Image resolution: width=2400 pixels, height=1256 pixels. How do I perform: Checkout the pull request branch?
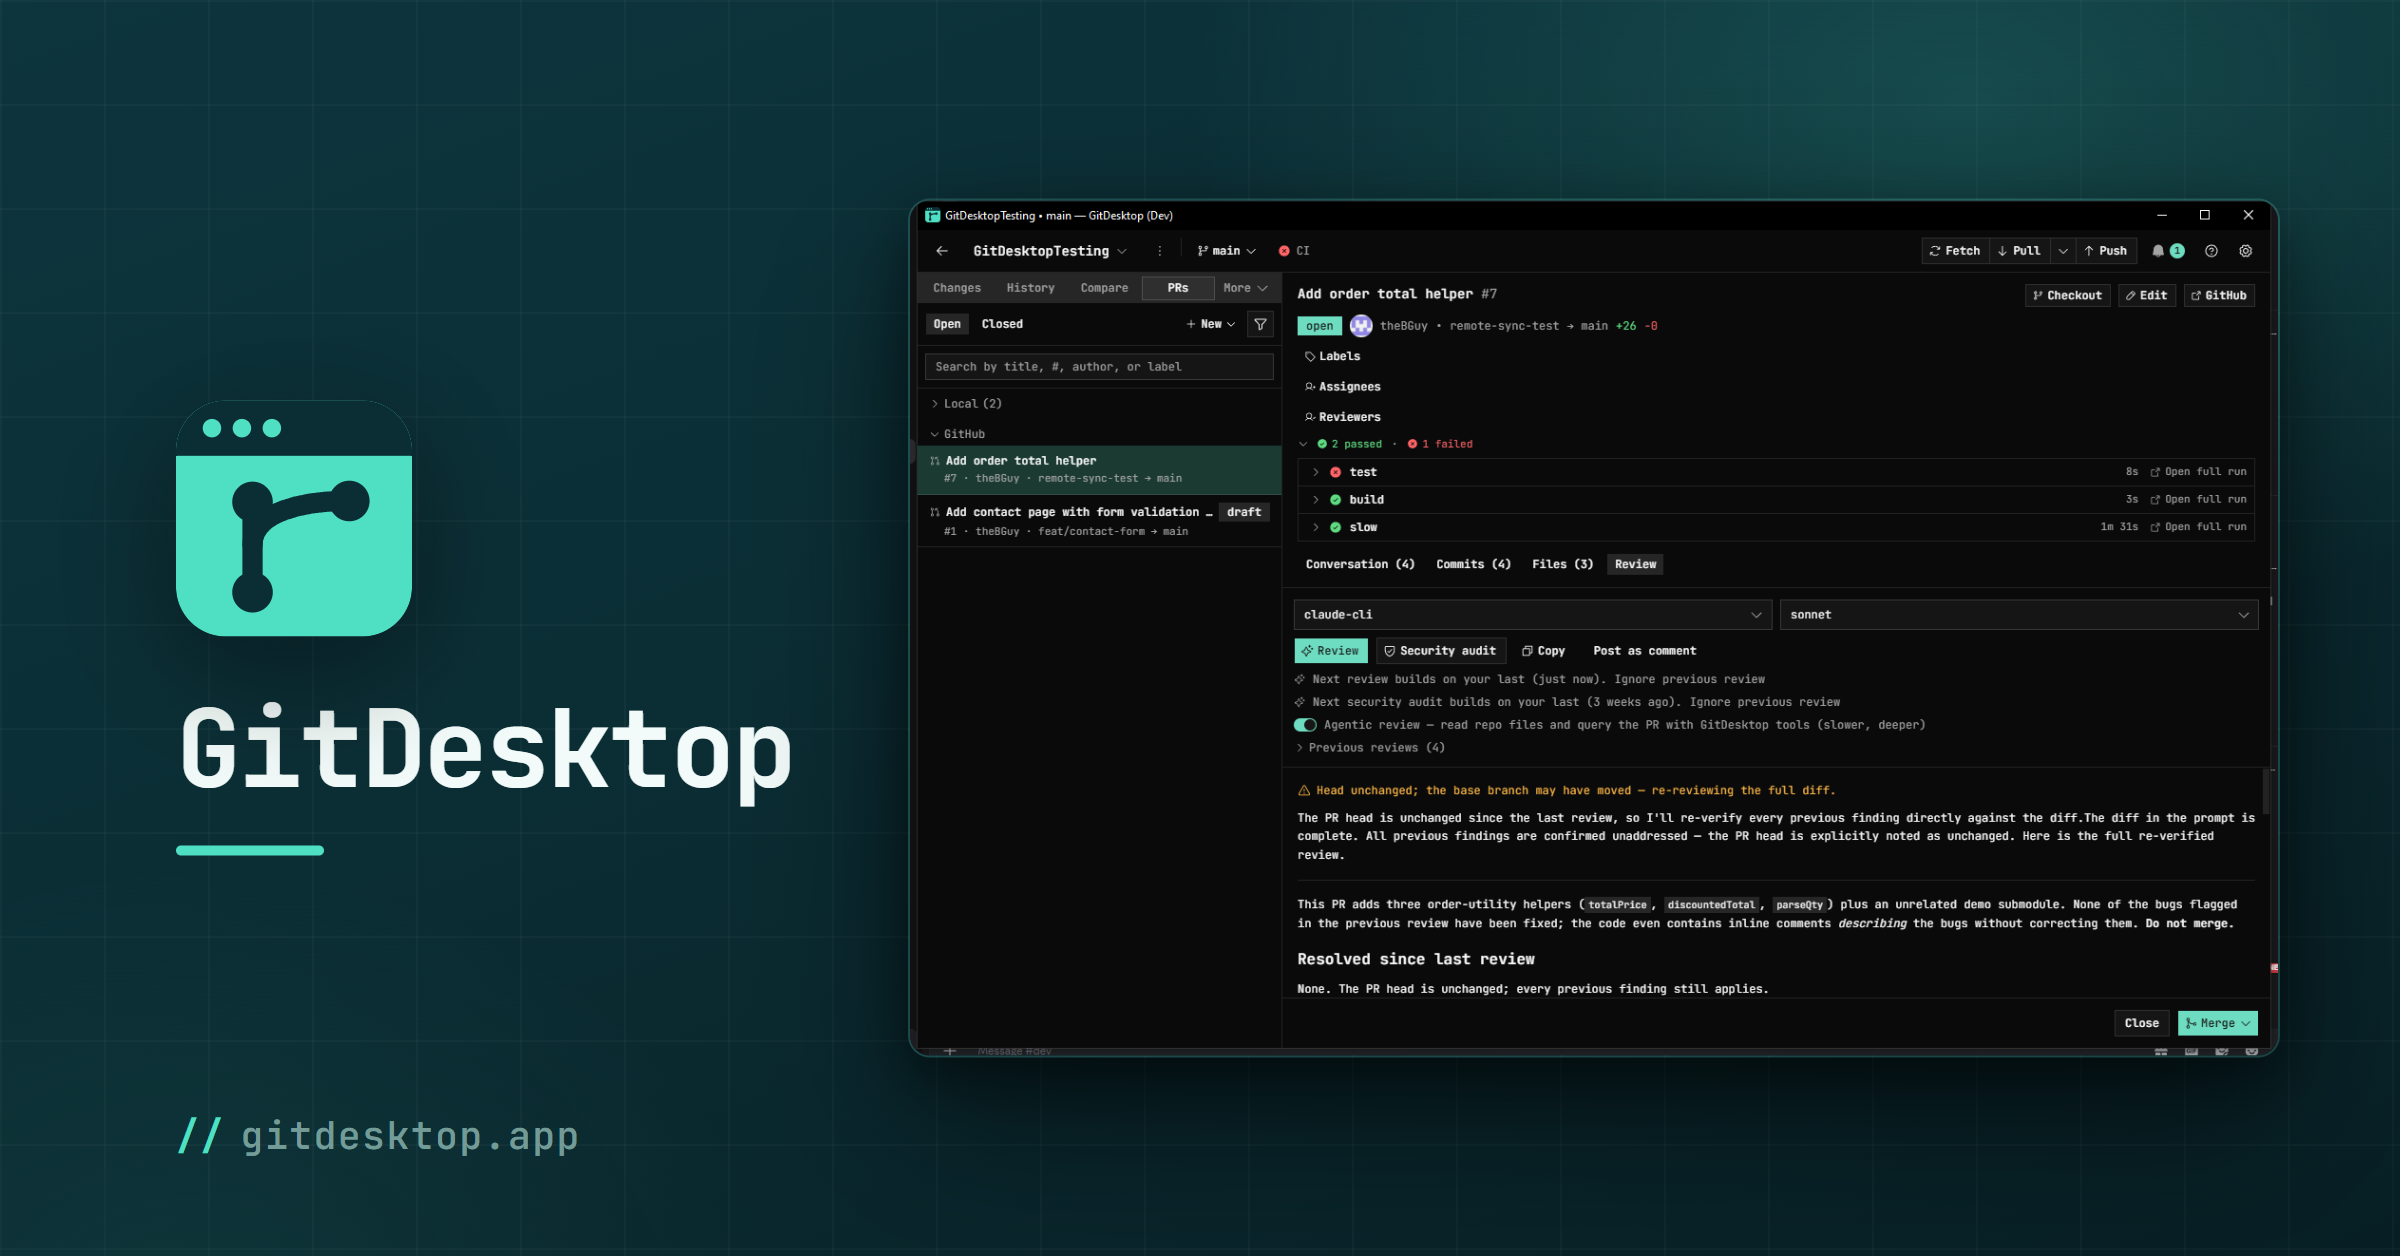2067,295
